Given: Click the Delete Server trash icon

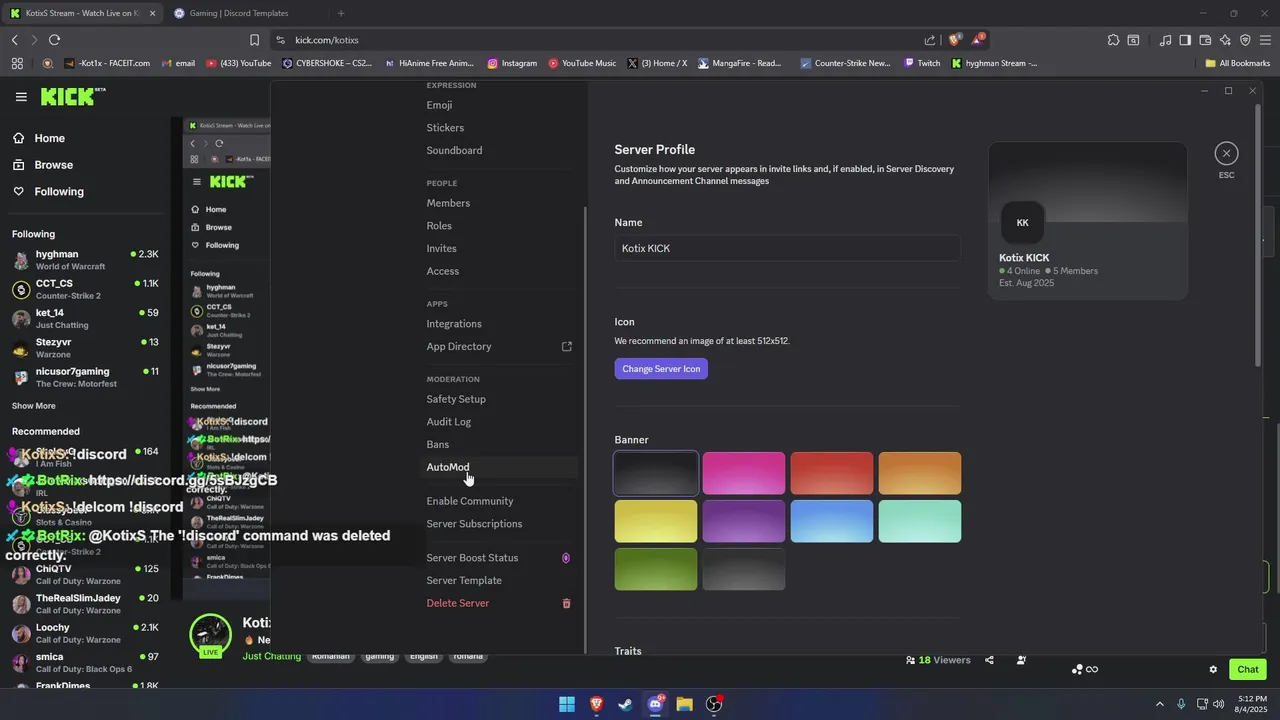Looking at the screenshot, I should point(566,603).
